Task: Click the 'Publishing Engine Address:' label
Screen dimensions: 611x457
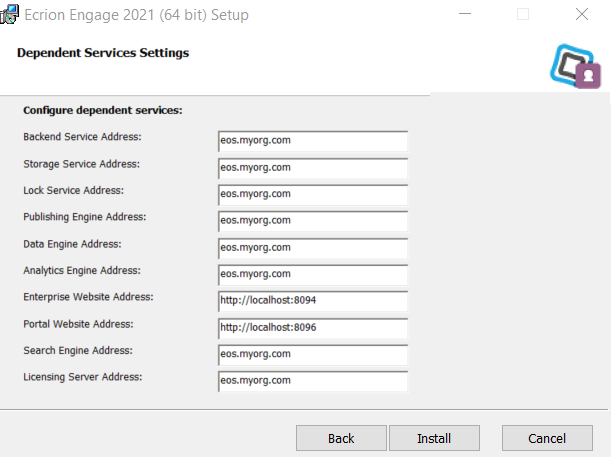Action: coord(85,217)
